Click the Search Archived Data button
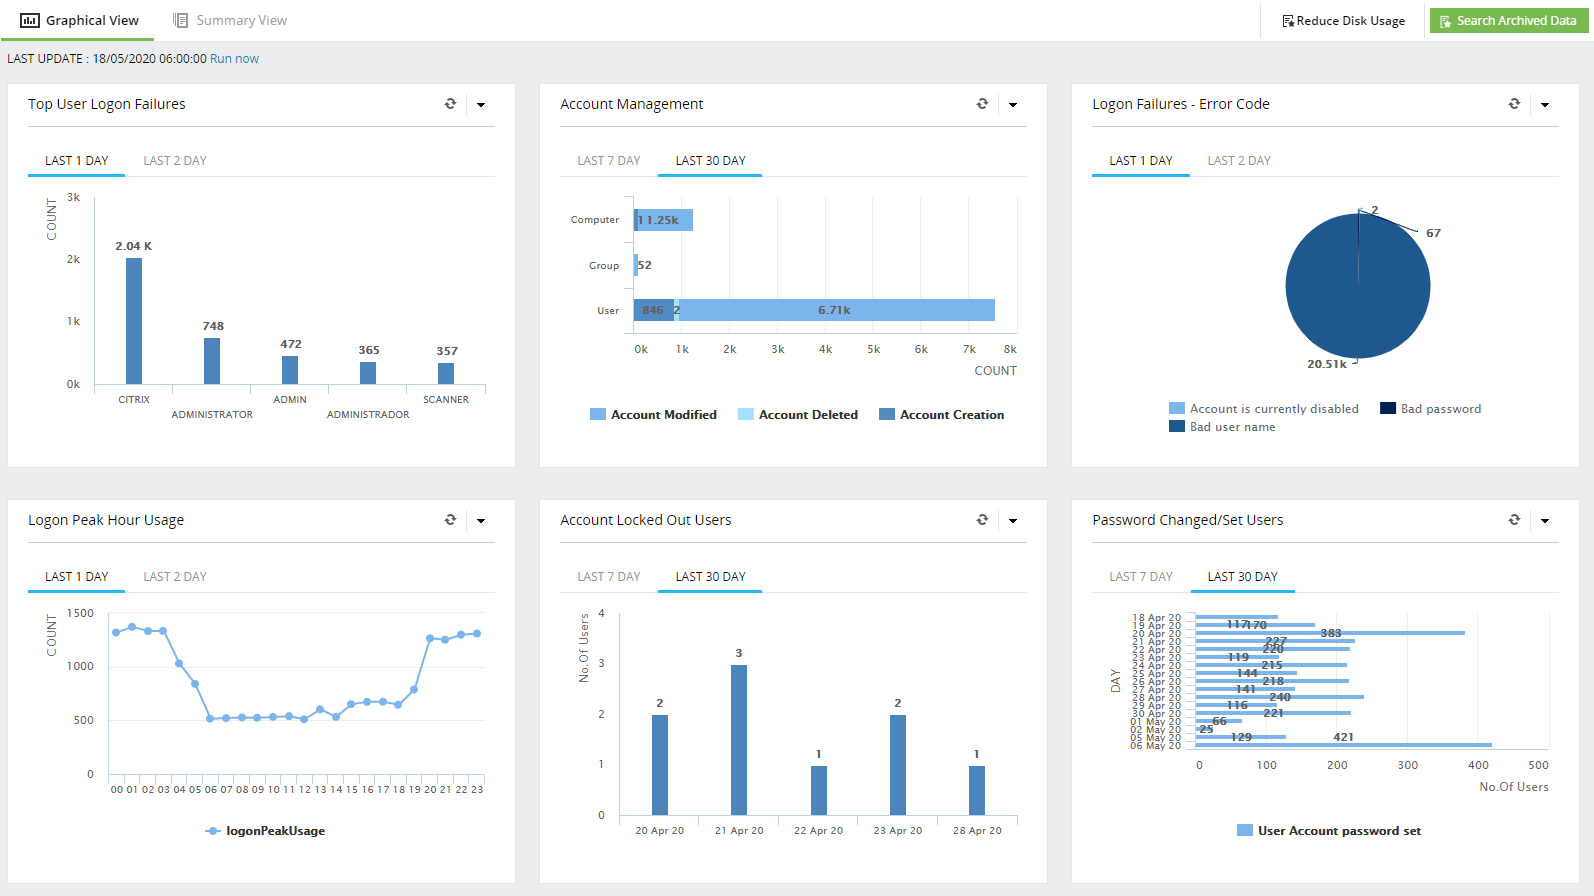The height and width of the screenshot is (896, 1594). pos(1508,21)
